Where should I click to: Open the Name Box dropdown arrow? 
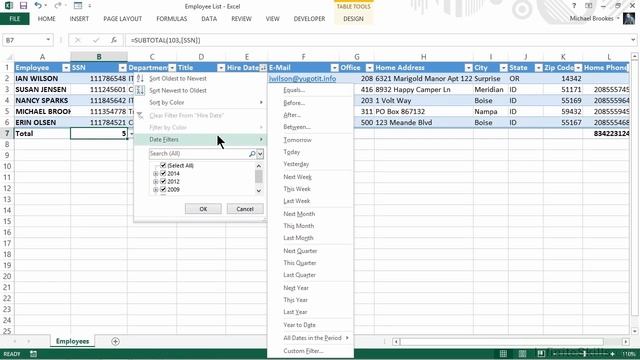coord(48,40)
